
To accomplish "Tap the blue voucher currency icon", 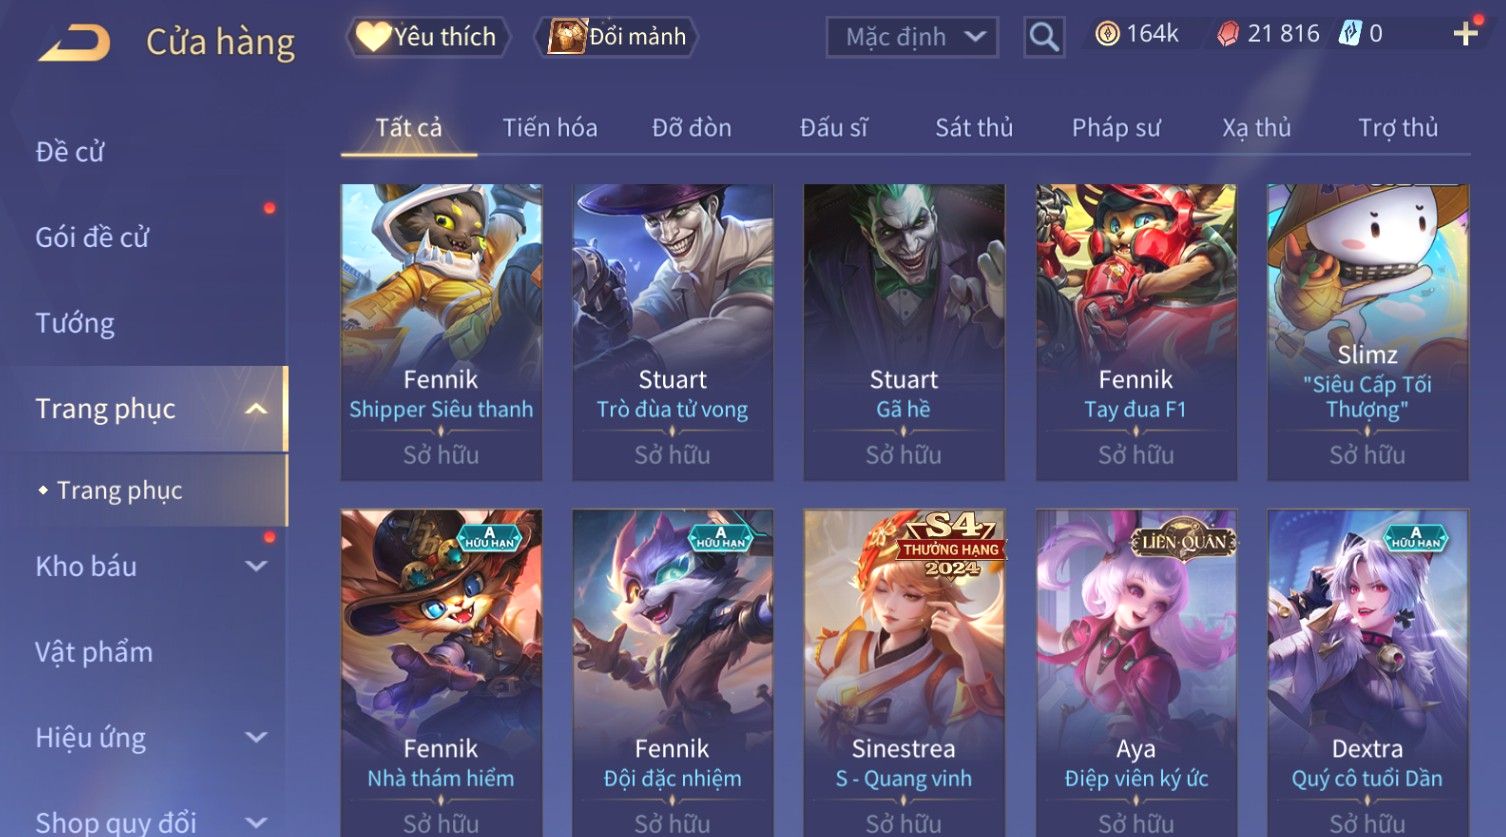I will pos(1350,34).
